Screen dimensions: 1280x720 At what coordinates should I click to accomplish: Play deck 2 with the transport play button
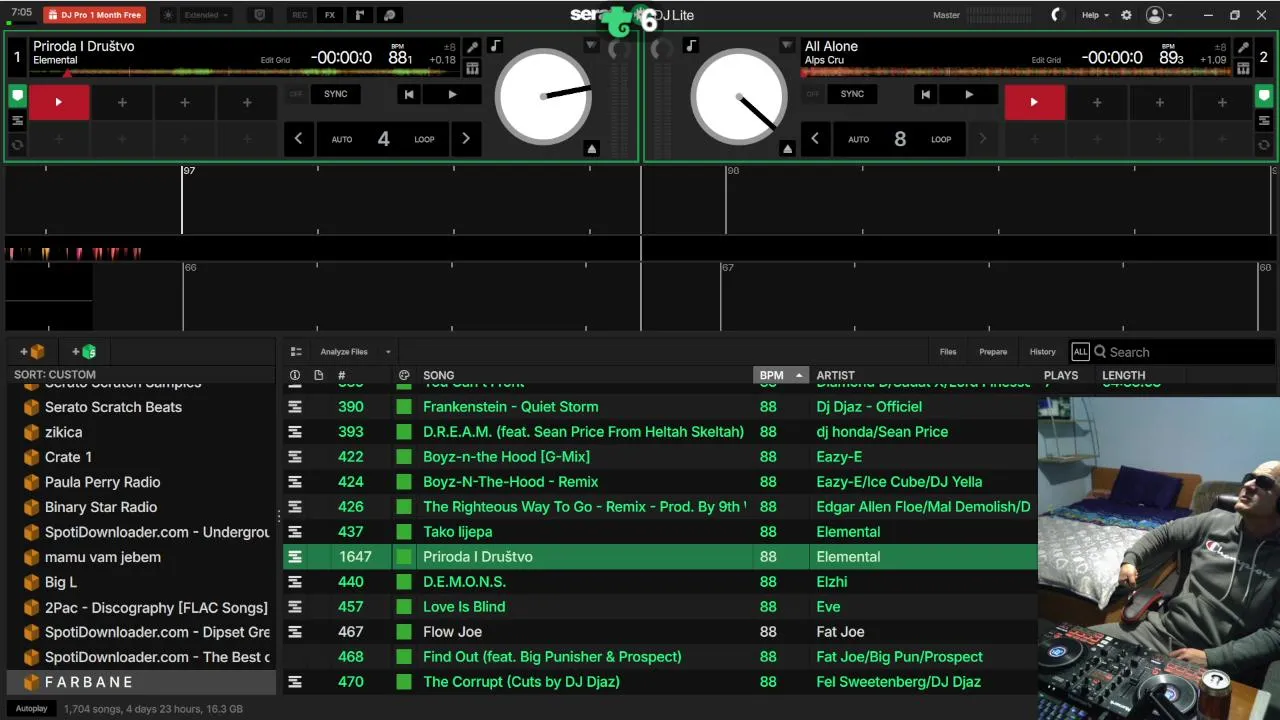click(969, 94)
